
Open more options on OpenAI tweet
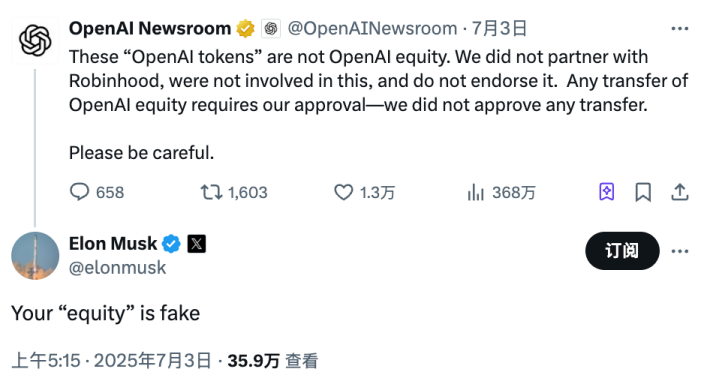point(680,29)
